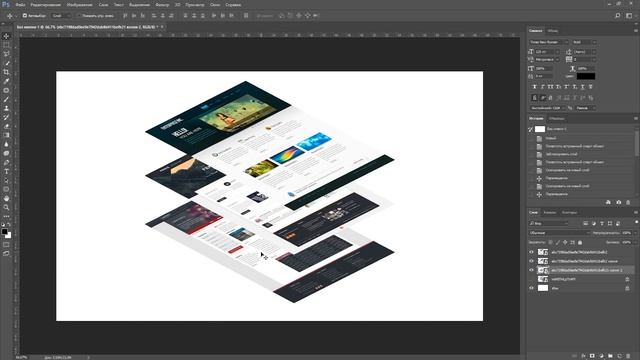Screen dimensions: 640x360
Task: Hide the selected layer ending in 'копия 2'
Action: (x=531, y=270)
